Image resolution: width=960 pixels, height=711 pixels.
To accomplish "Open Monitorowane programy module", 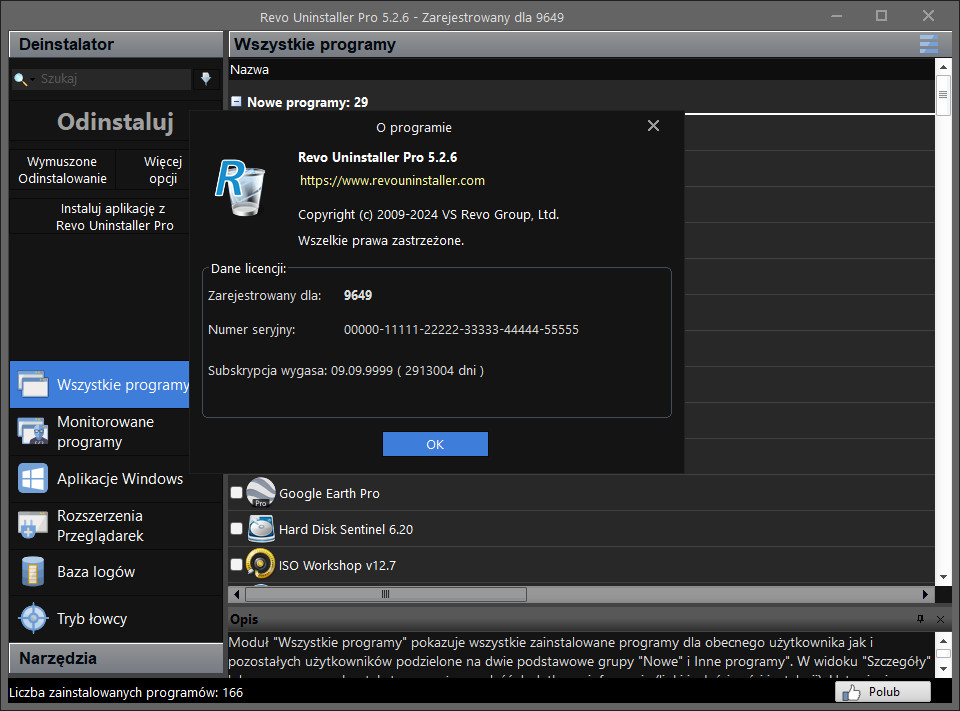I will [x=116, y=432].
